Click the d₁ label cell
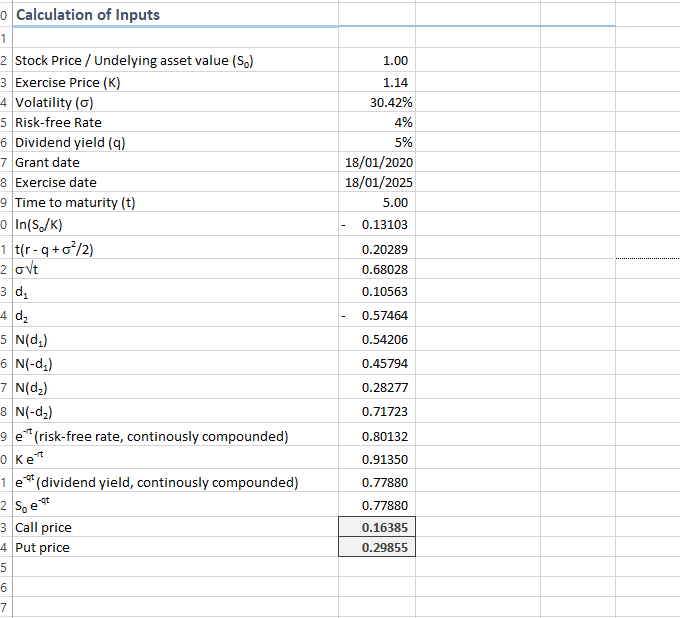The width and height of the screenshot is (680, 618). coord(176,291)
